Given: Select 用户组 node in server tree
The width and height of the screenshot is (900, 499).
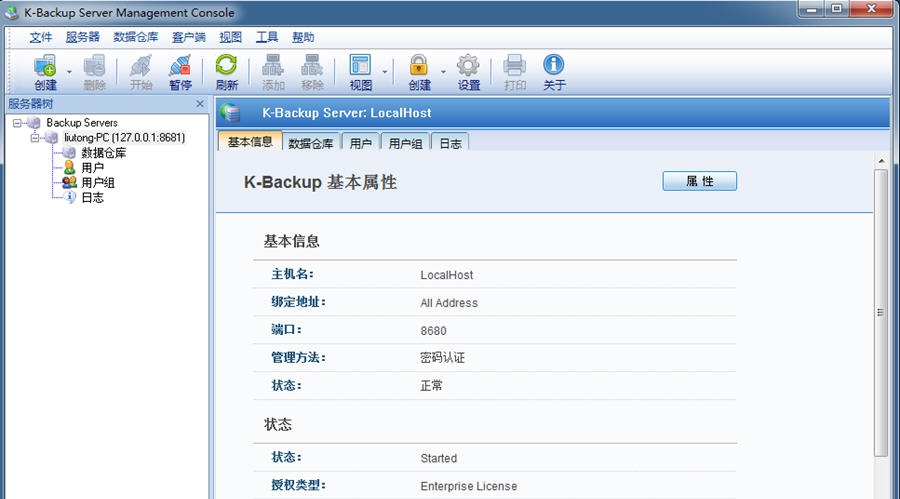Looking at the screenshot, I should click(98, 183).
